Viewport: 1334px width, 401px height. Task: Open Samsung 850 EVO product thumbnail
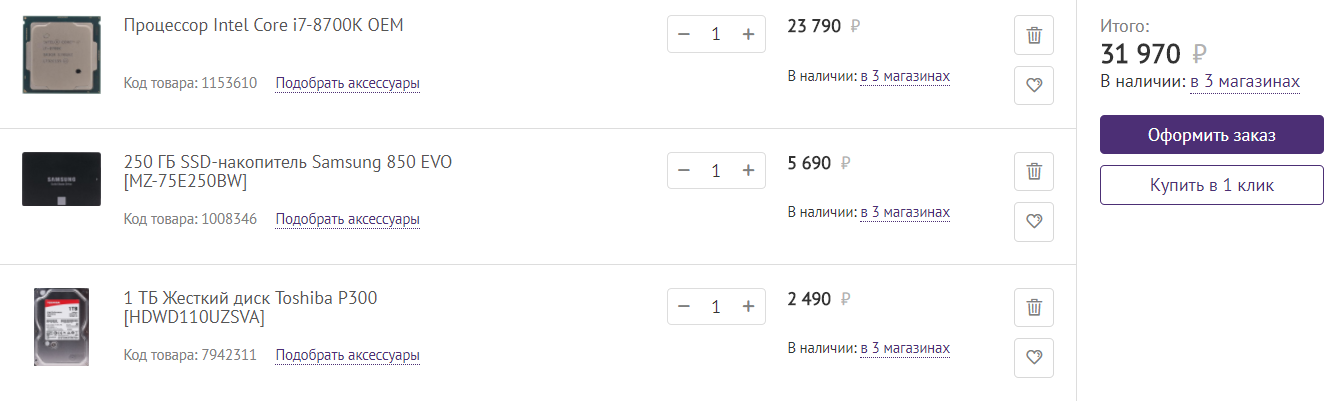pyautogui.click(x=61, y=179)
